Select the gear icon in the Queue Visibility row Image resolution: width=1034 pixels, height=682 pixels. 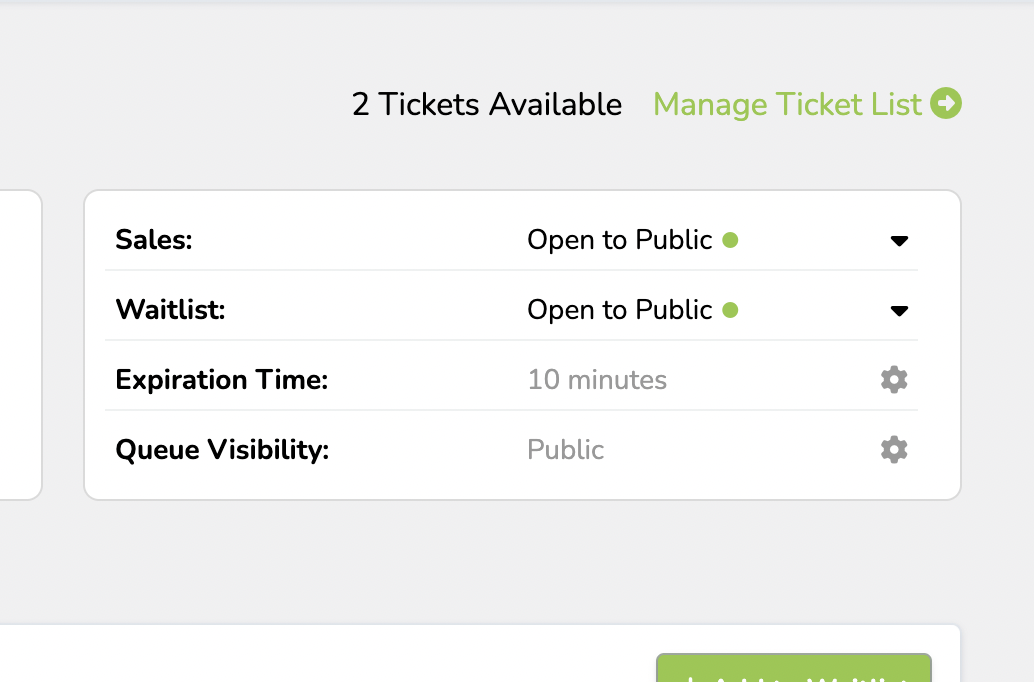pyautogui.click(x=893, y=449)
